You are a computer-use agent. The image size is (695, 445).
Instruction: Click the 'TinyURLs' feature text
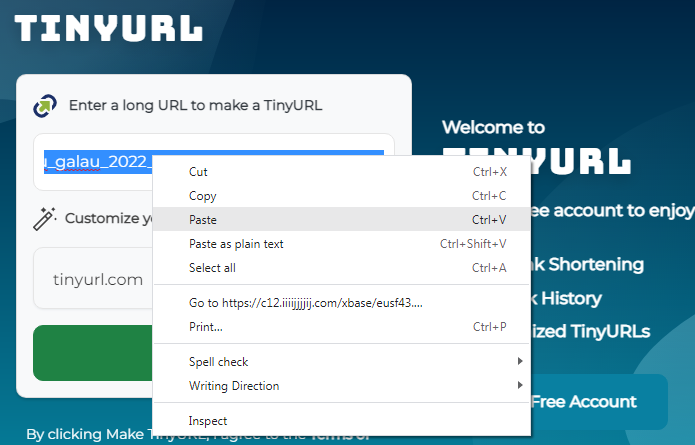(610, 331)
